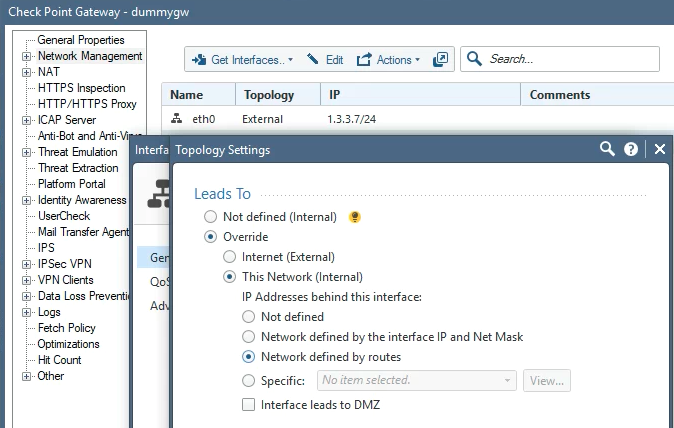Expand the Threat Emulation tree node
Image resolution: width=674 pixels, height=428 pixels.
pyautogui.click(x=27, y=152)
